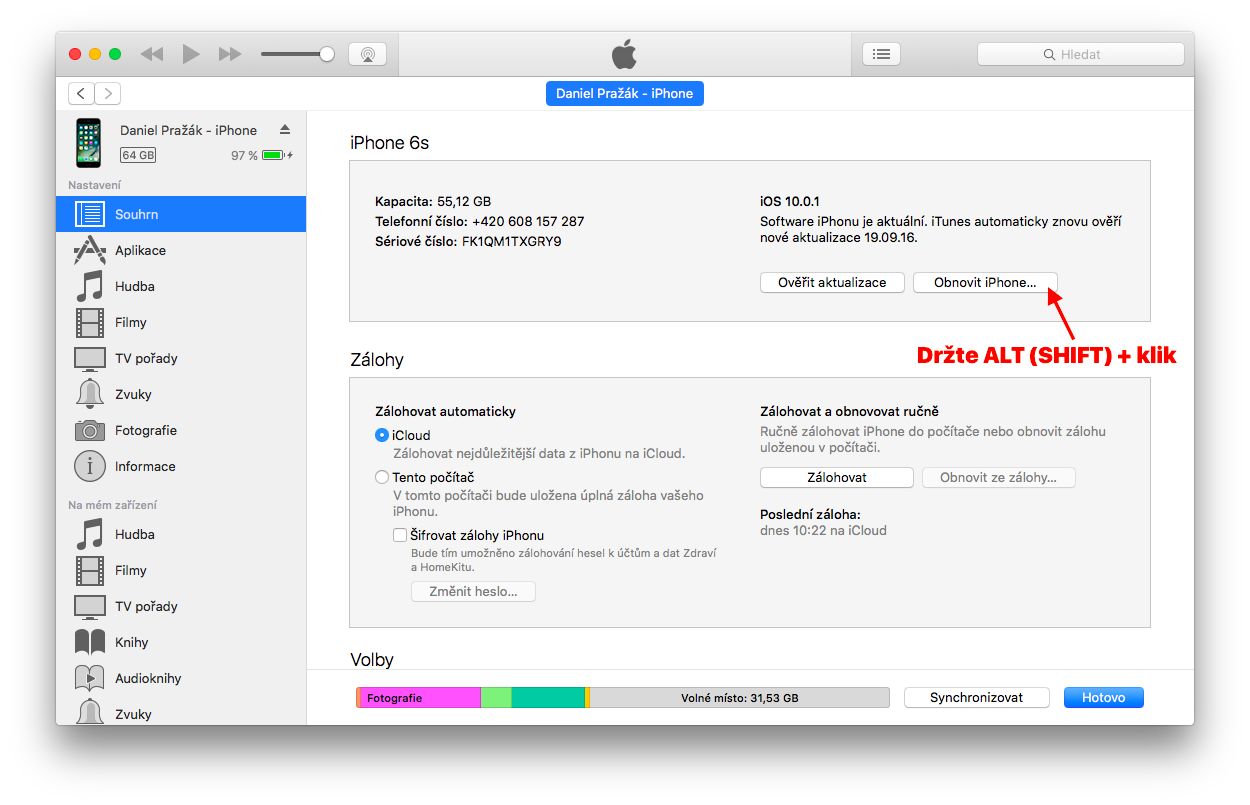1250x805 pixels.
Task: Click the Telefonní číslo line
Action: click(480, 221)
